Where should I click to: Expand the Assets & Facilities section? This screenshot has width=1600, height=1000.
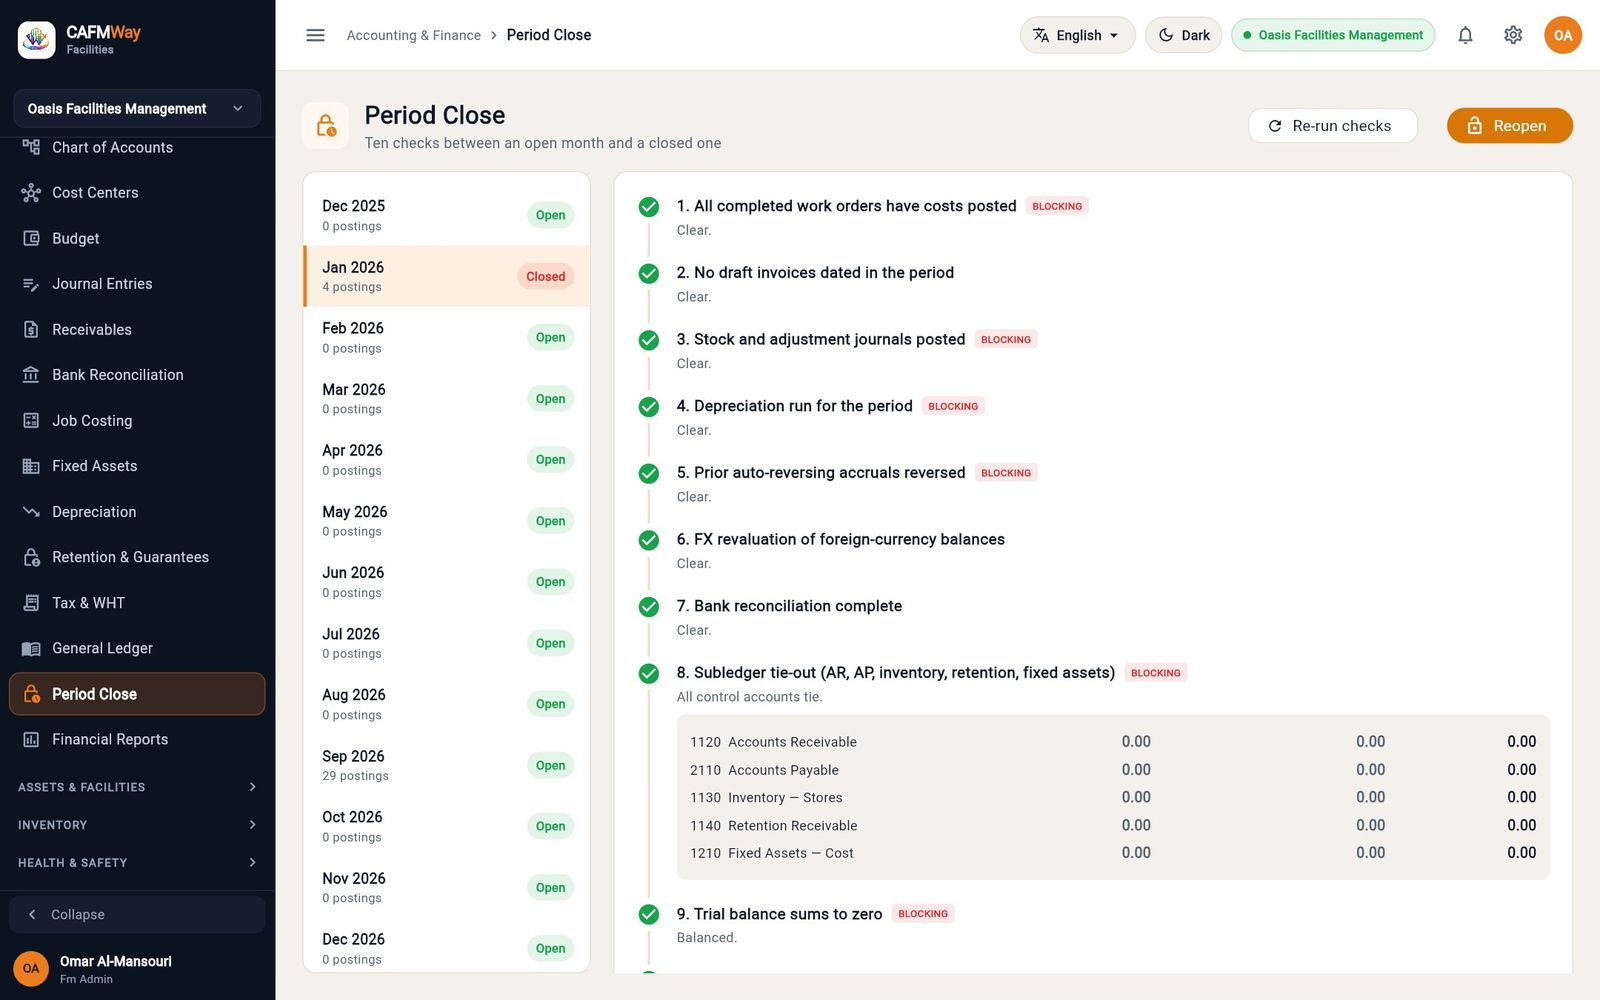point(137,787)
